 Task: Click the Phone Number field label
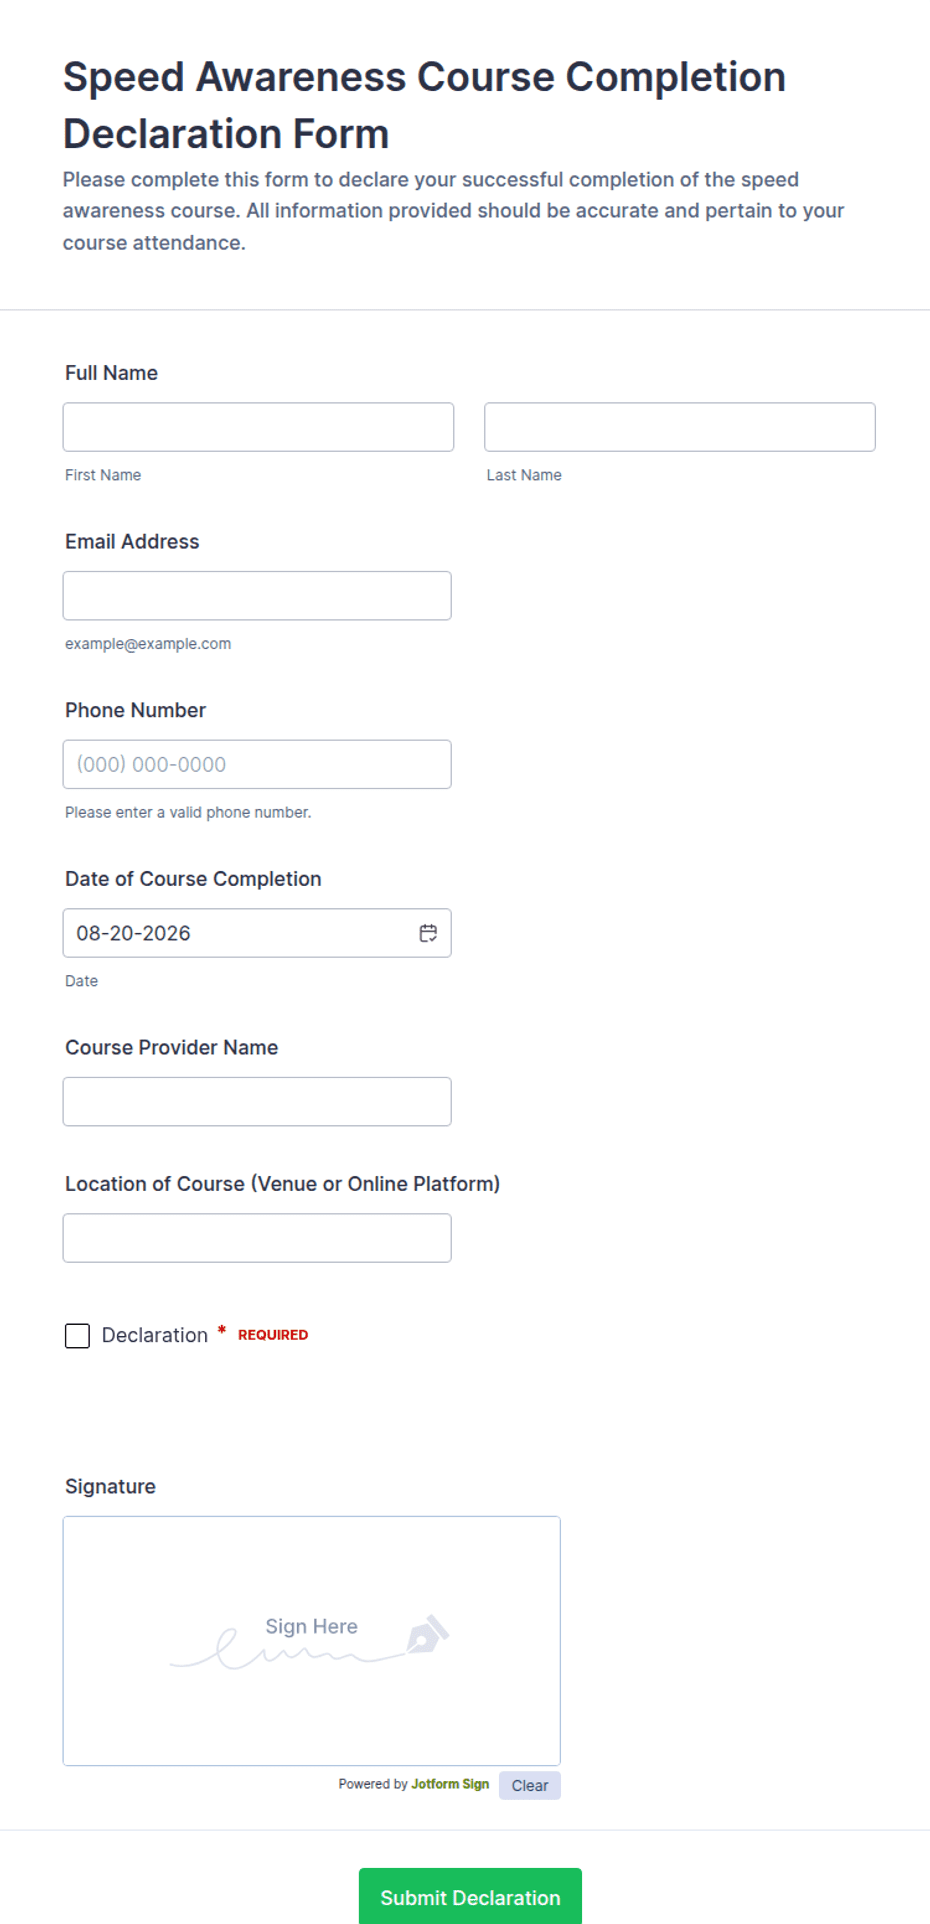[x=135, y=710]
